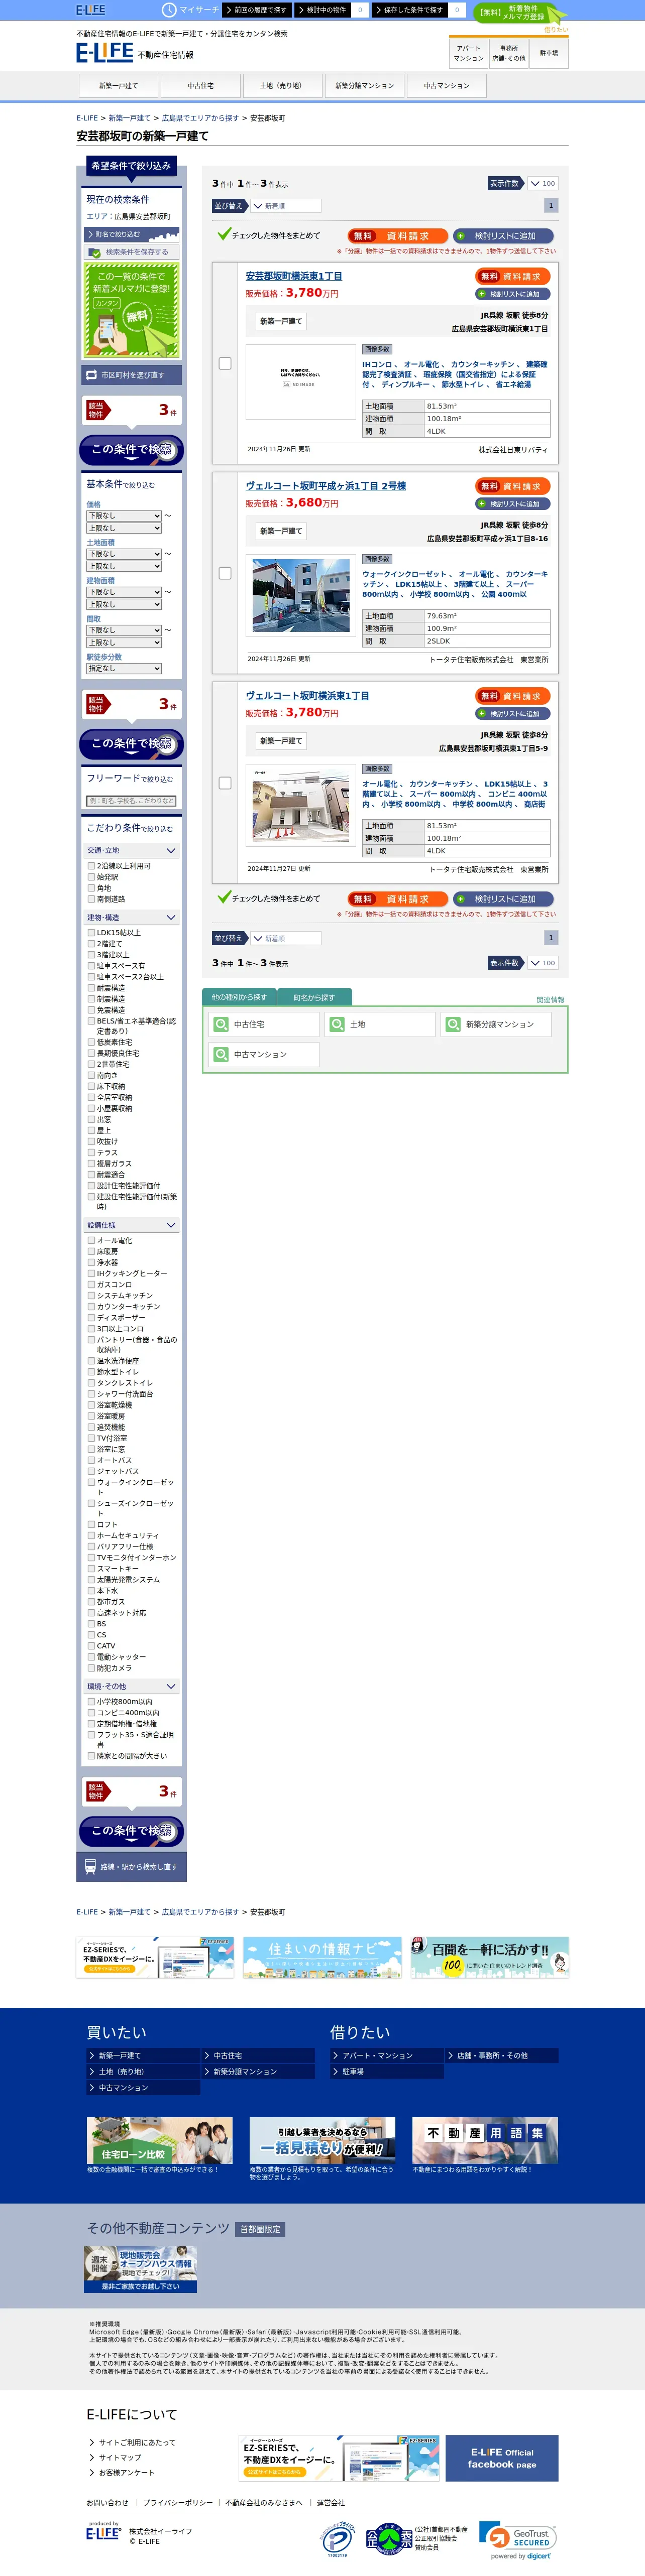The height and width of the screenshot is (2576, 645).
Task: Check the 小学校800m以内 option in 環境・その他
Action: click(x=91, y=1701)
